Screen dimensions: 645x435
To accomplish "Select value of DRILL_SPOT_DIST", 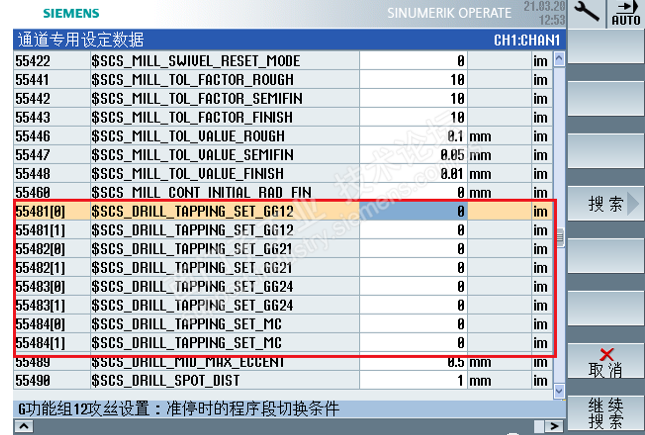I will 413,380.
